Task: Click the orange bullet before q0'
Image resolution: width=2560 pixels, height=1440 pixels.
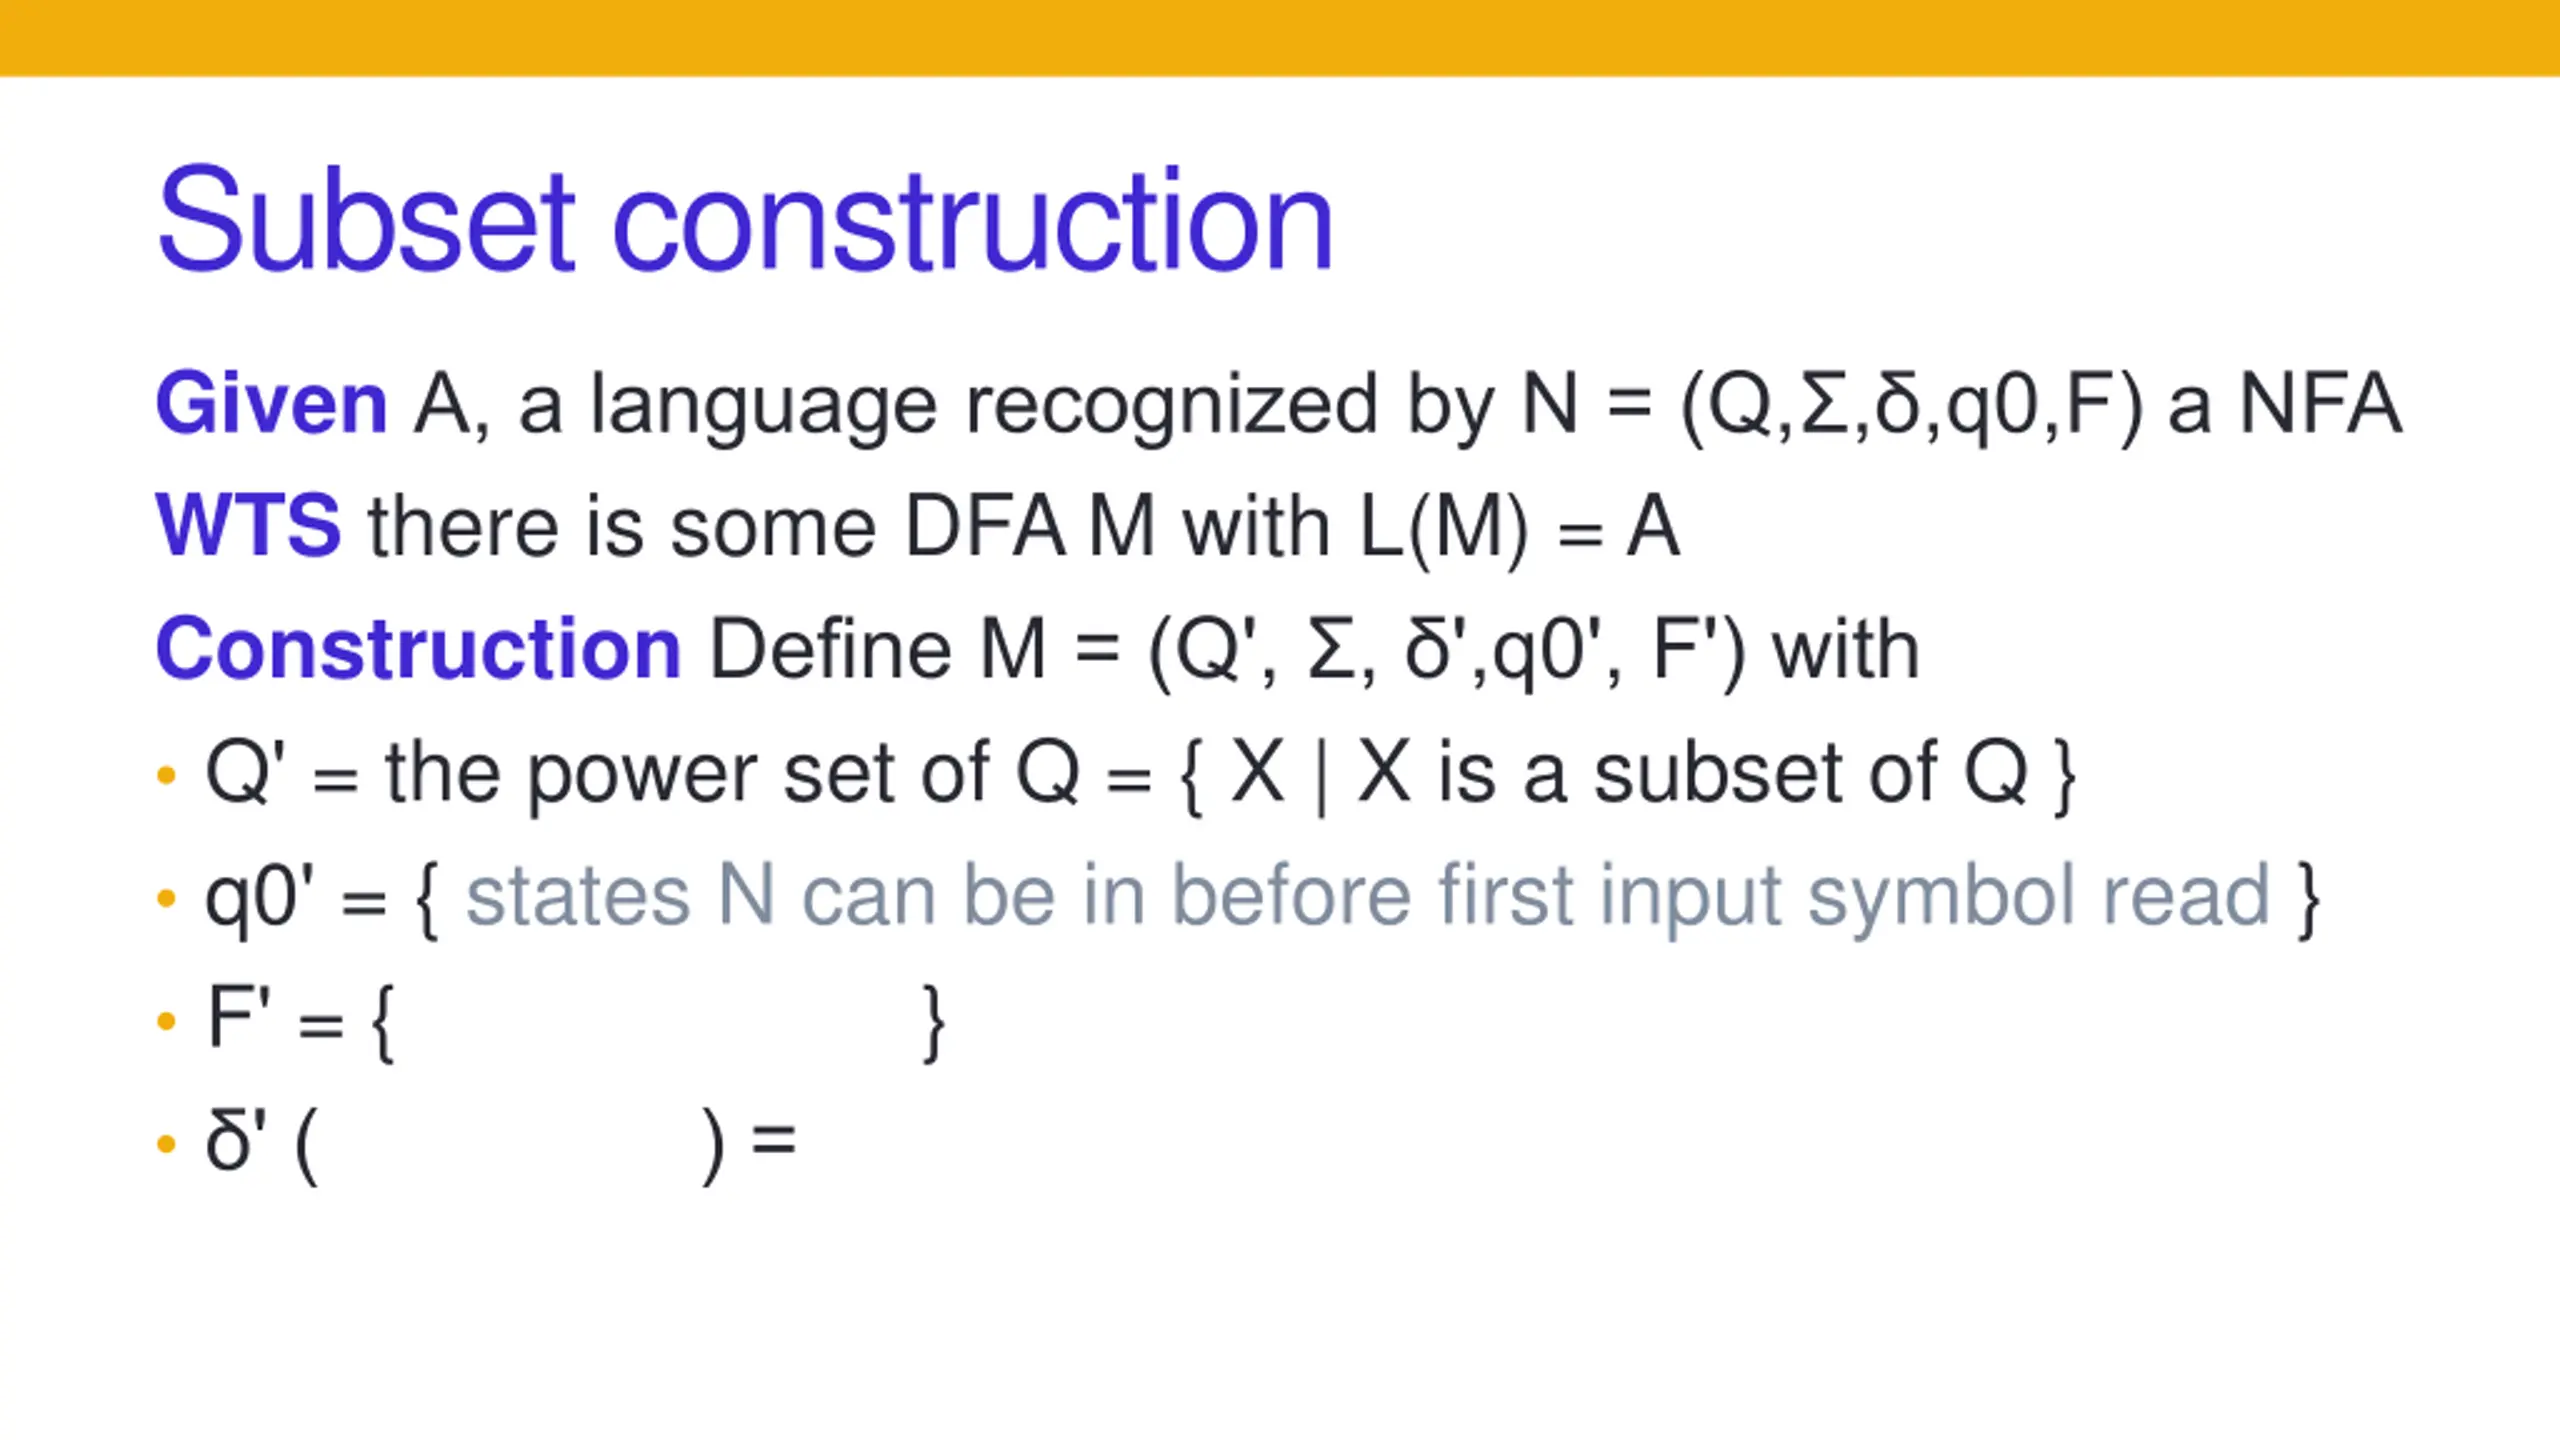Action: (x=166, y=898)
